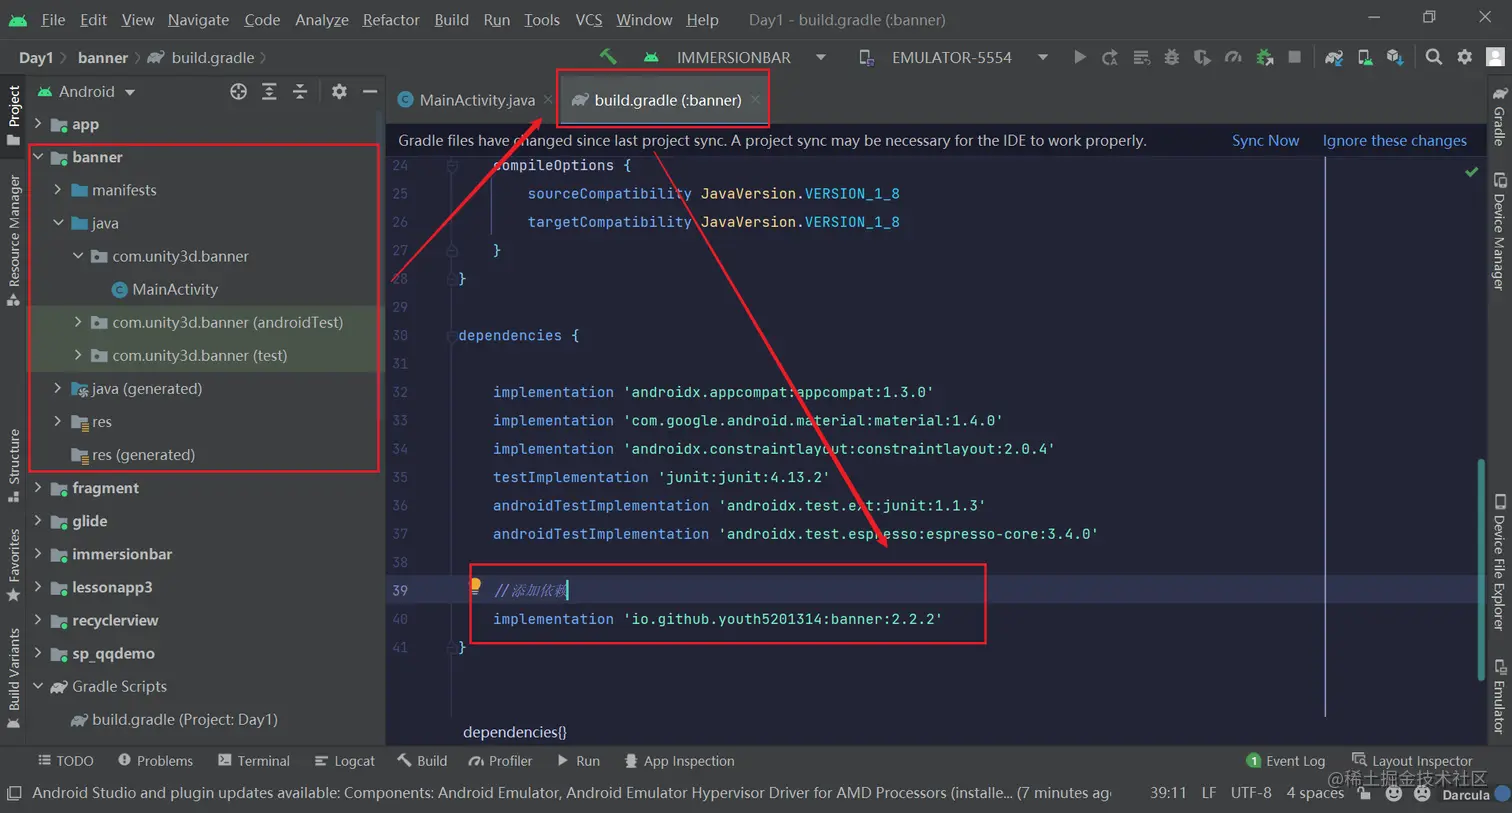
Task: Toggle the Favorites tool window
Action: [14, 565]
